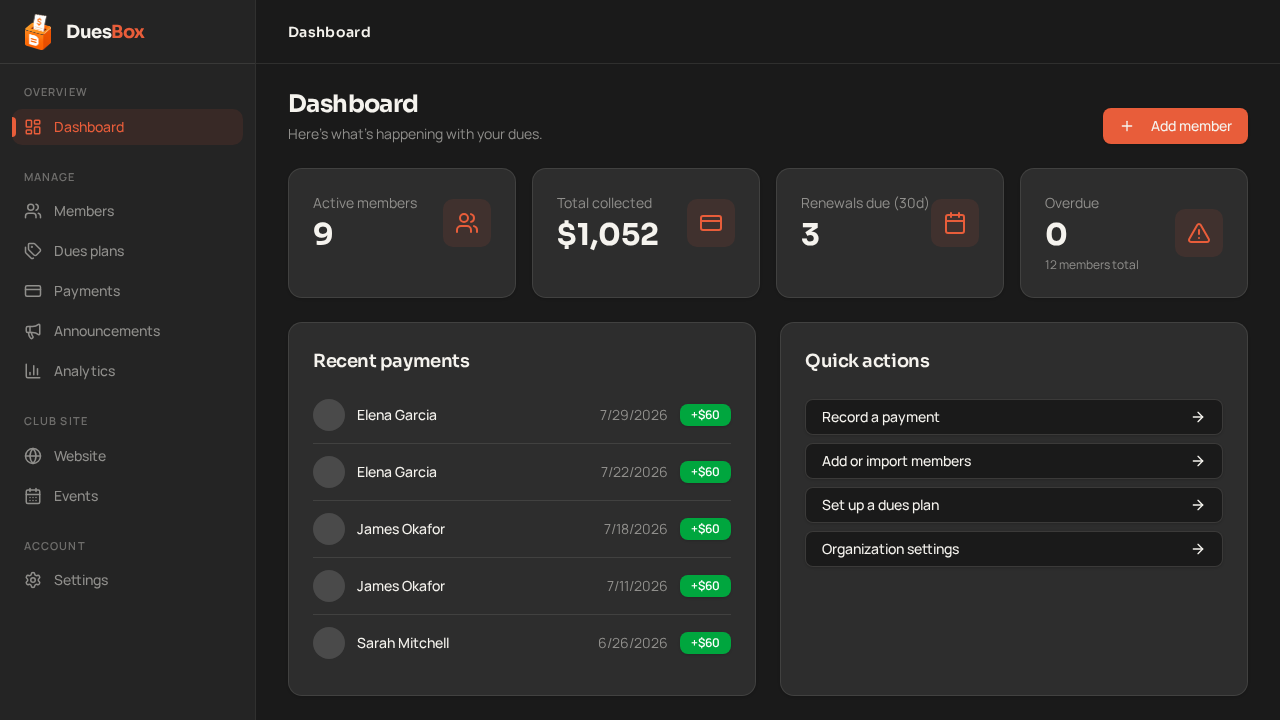Click the $1,052 total collected value
Screen dimensions: 1280x720
(608, 234)
